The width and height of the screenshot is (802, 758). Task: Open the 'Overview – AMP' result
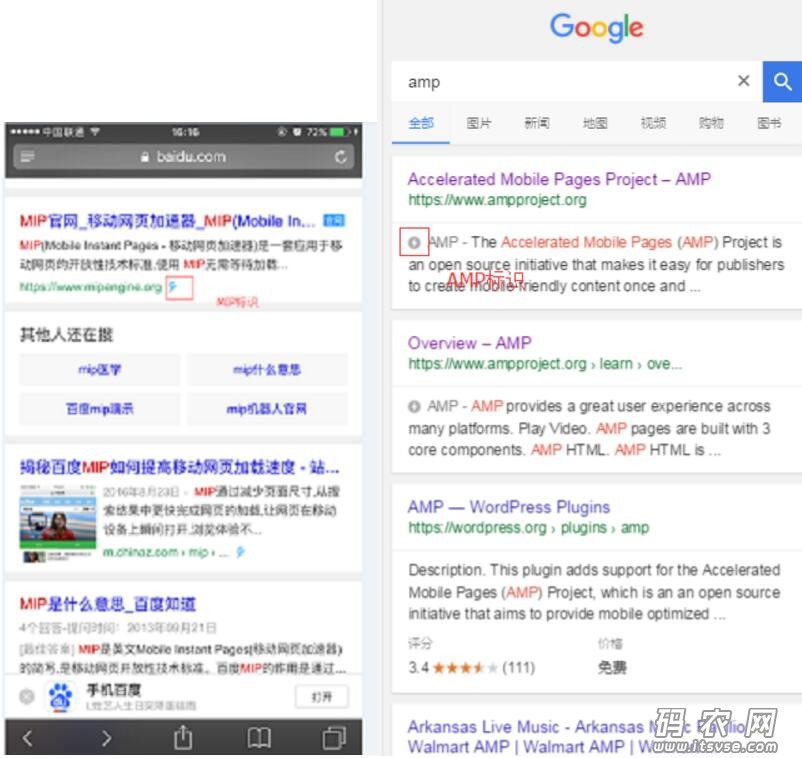click(470, 343)
